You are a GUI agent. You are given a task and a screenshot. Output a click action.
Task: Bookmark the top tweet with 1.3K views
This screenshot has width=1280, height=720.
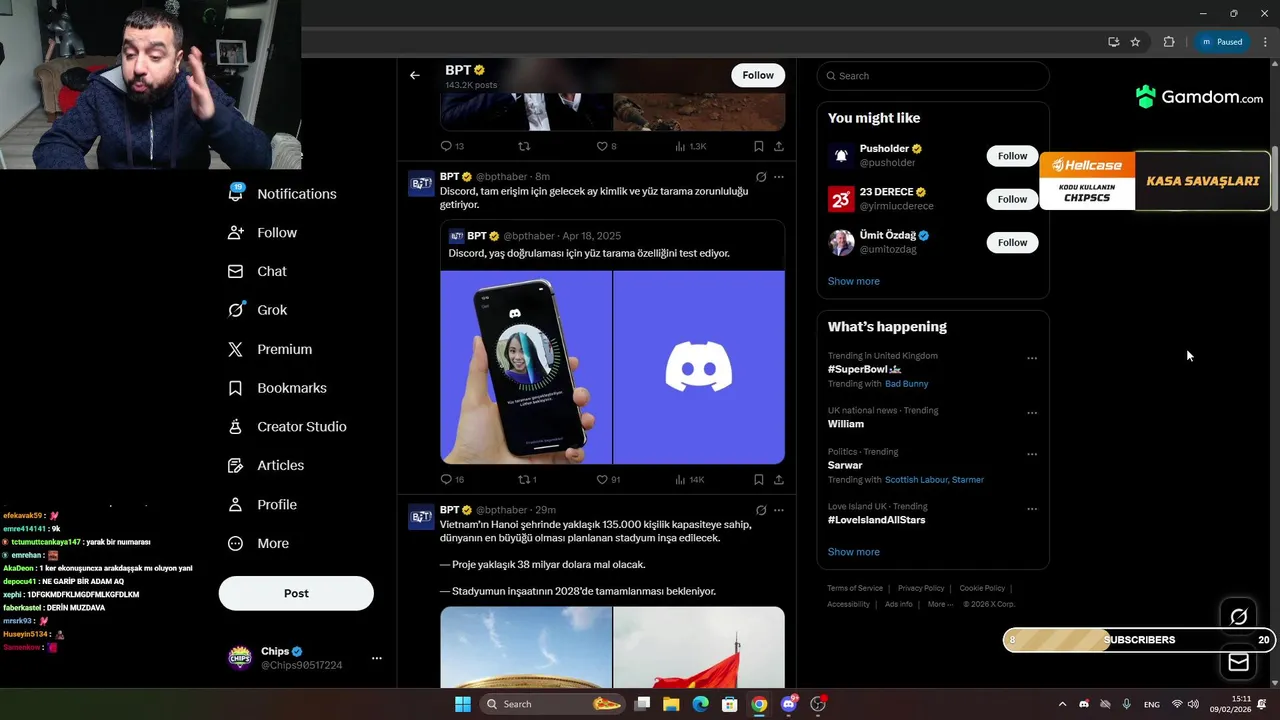(x=759, y=146)
